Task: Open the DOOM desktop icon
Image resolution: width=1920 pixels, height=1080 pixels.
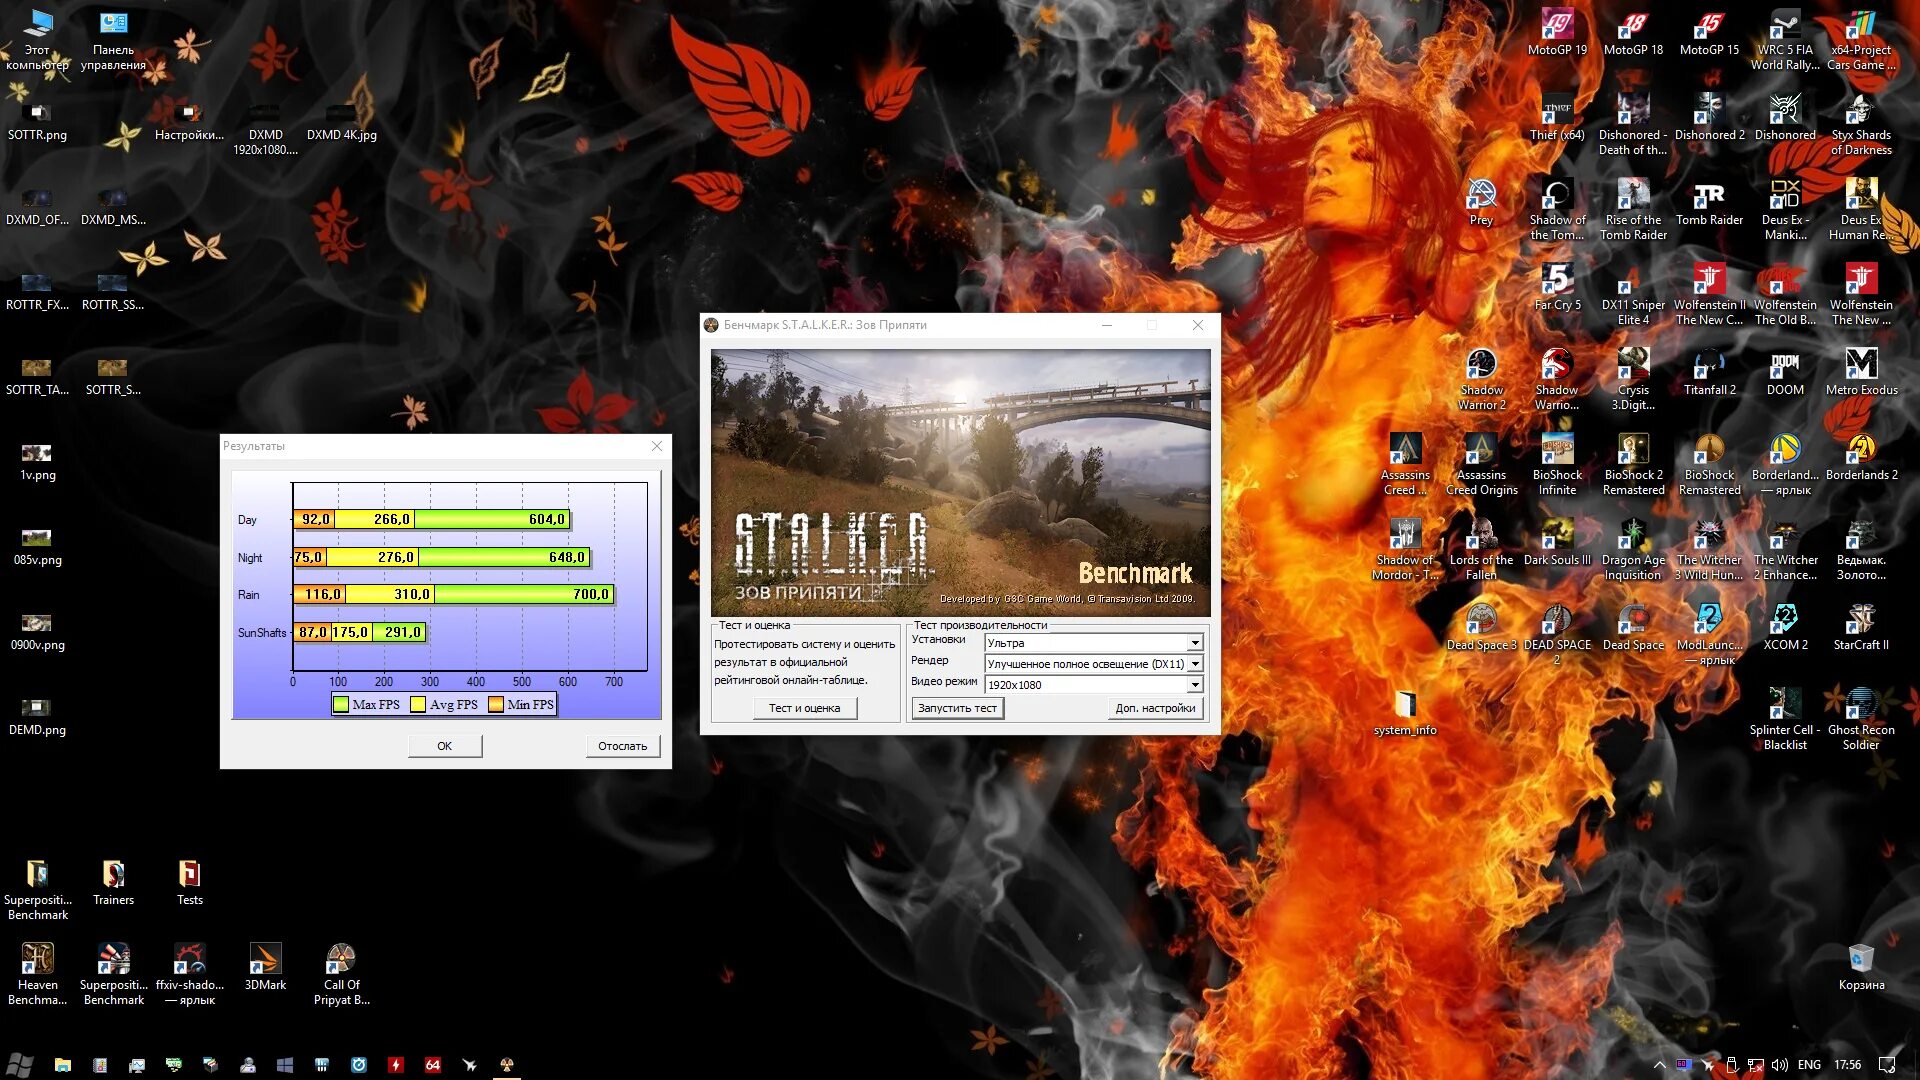Action: [1785, 373]
